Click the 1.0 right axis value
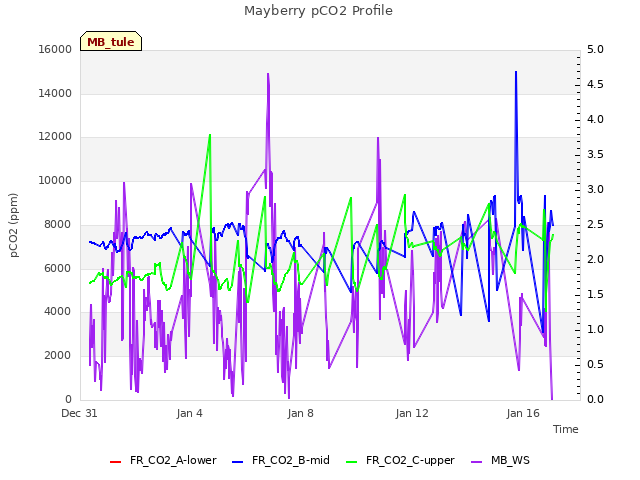 tap(595, 330)
